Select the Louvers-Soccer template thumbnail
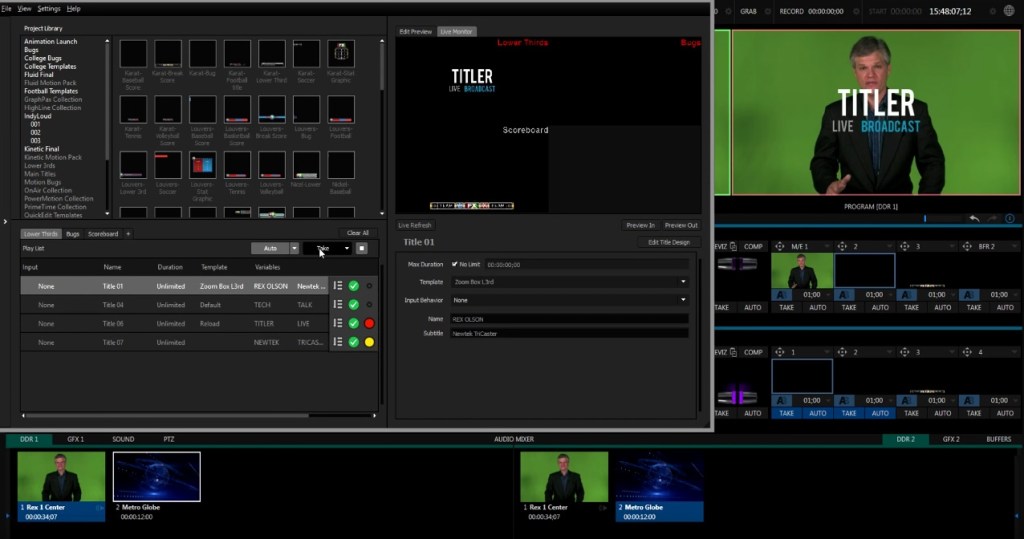This screenshot has width=1024, height=539. point(168,165)
